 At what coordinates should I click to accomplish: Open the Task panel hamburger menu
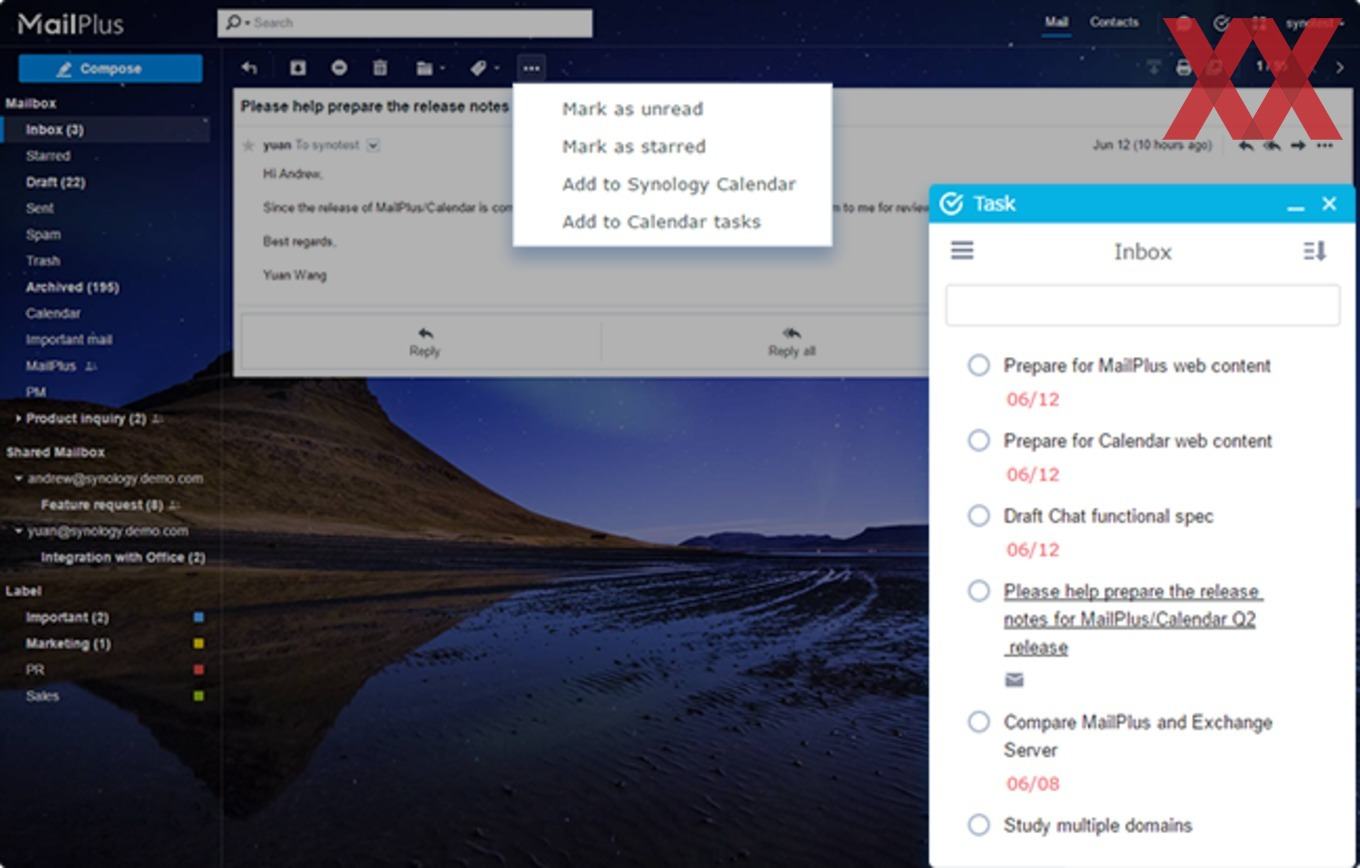coord(962,250)
